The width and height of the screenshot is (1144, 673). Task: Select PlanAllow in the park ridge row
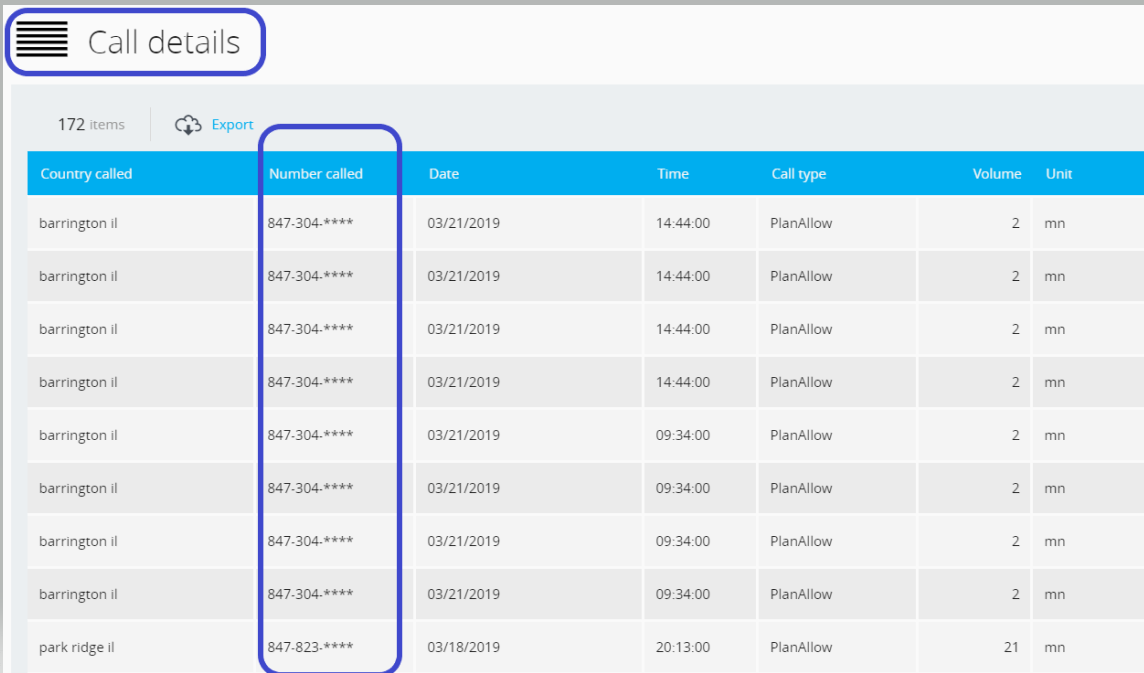click(x=801, y=647)
